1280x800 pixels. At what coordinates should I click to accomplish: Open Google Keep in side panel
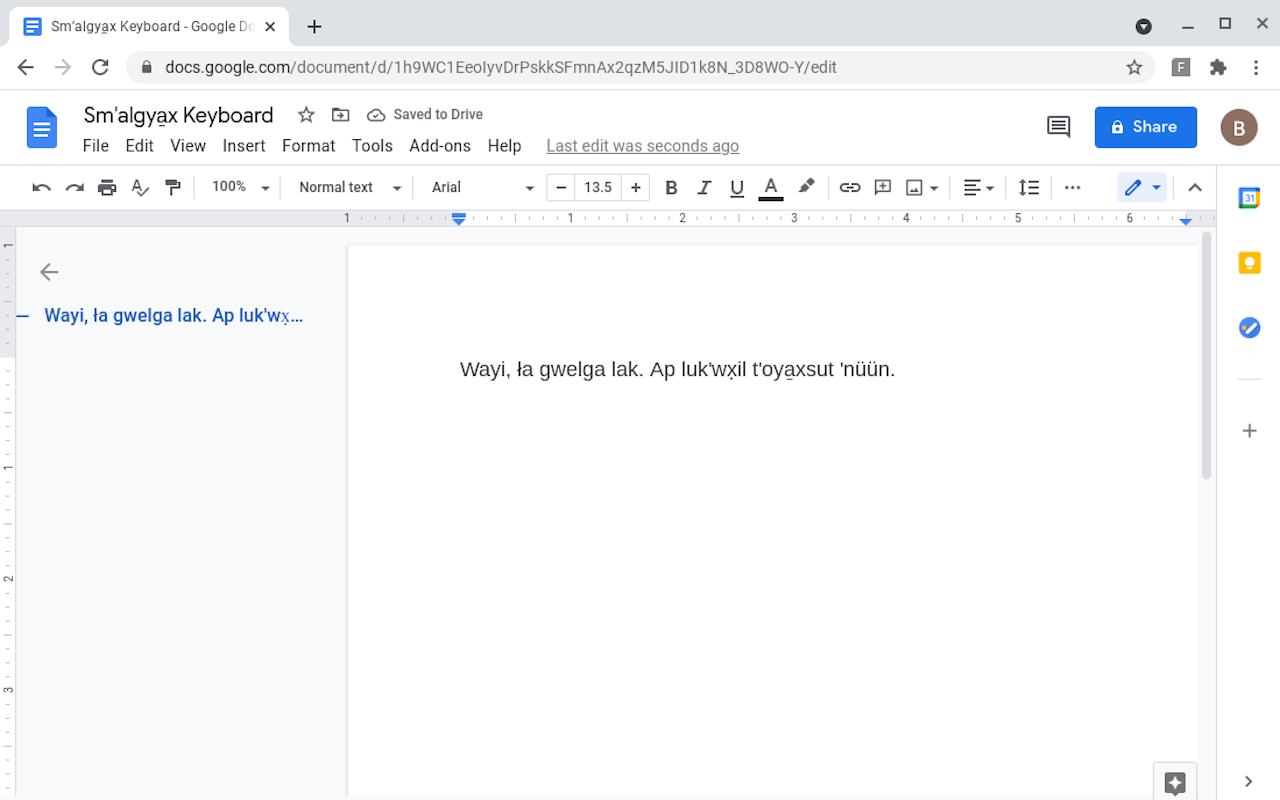point(1249,263)
